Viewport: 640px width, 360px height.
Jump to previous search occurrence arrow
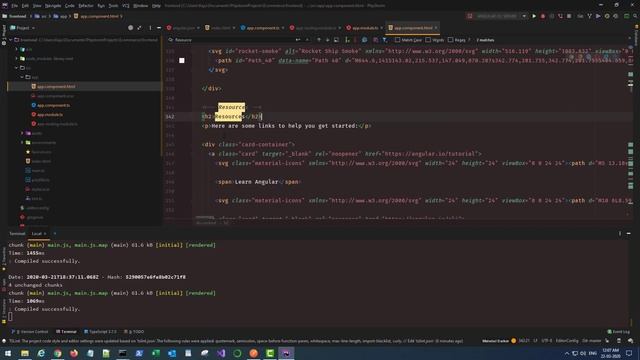319,40
